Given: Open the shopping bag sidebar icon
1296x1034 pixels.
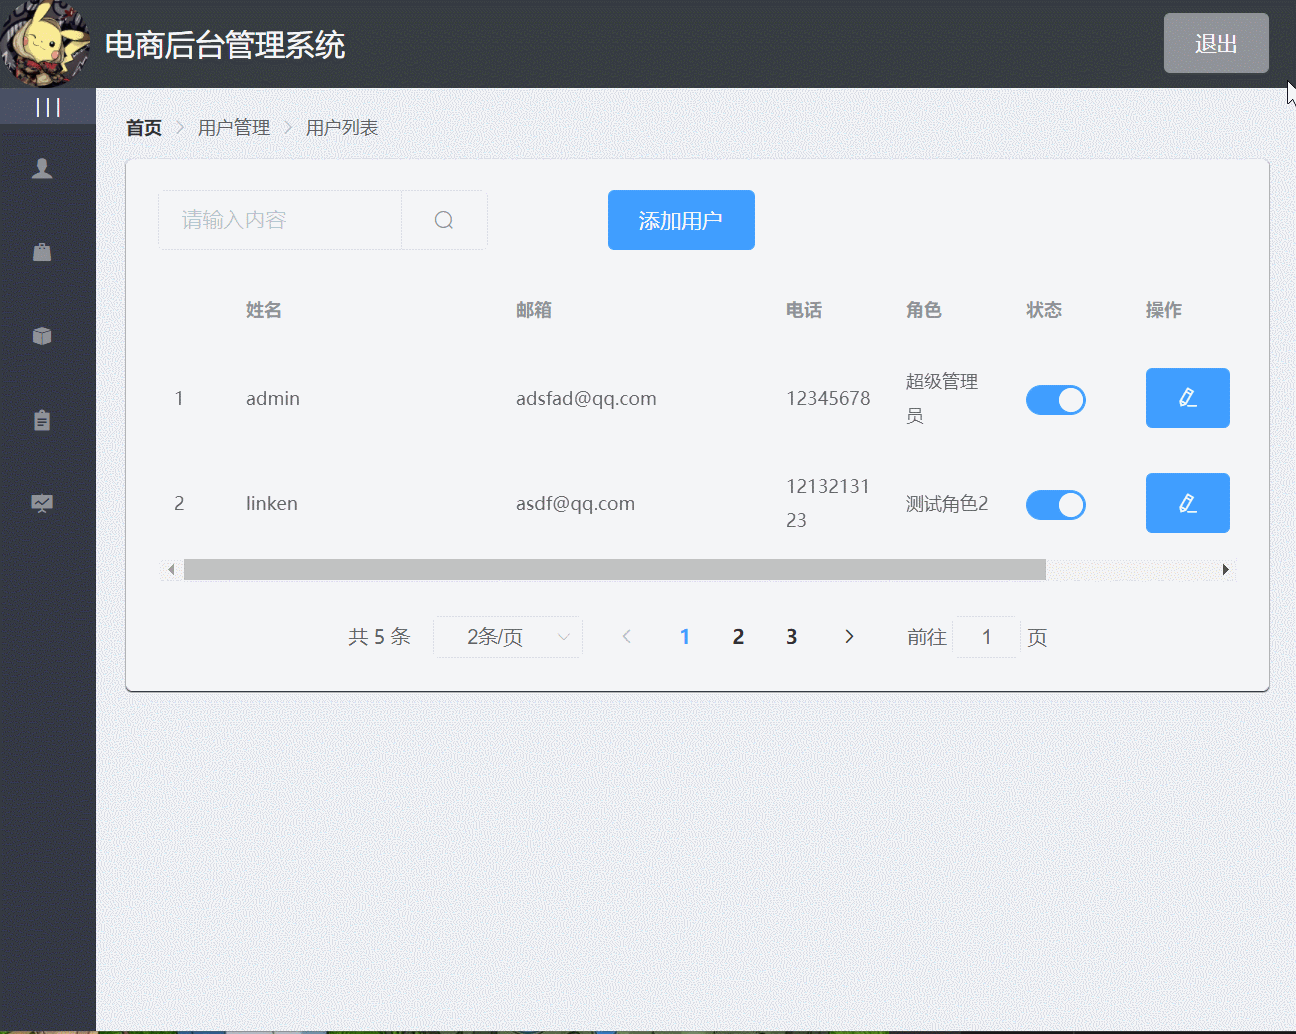Looking at the screenshot, I should [x=42, y=252].
